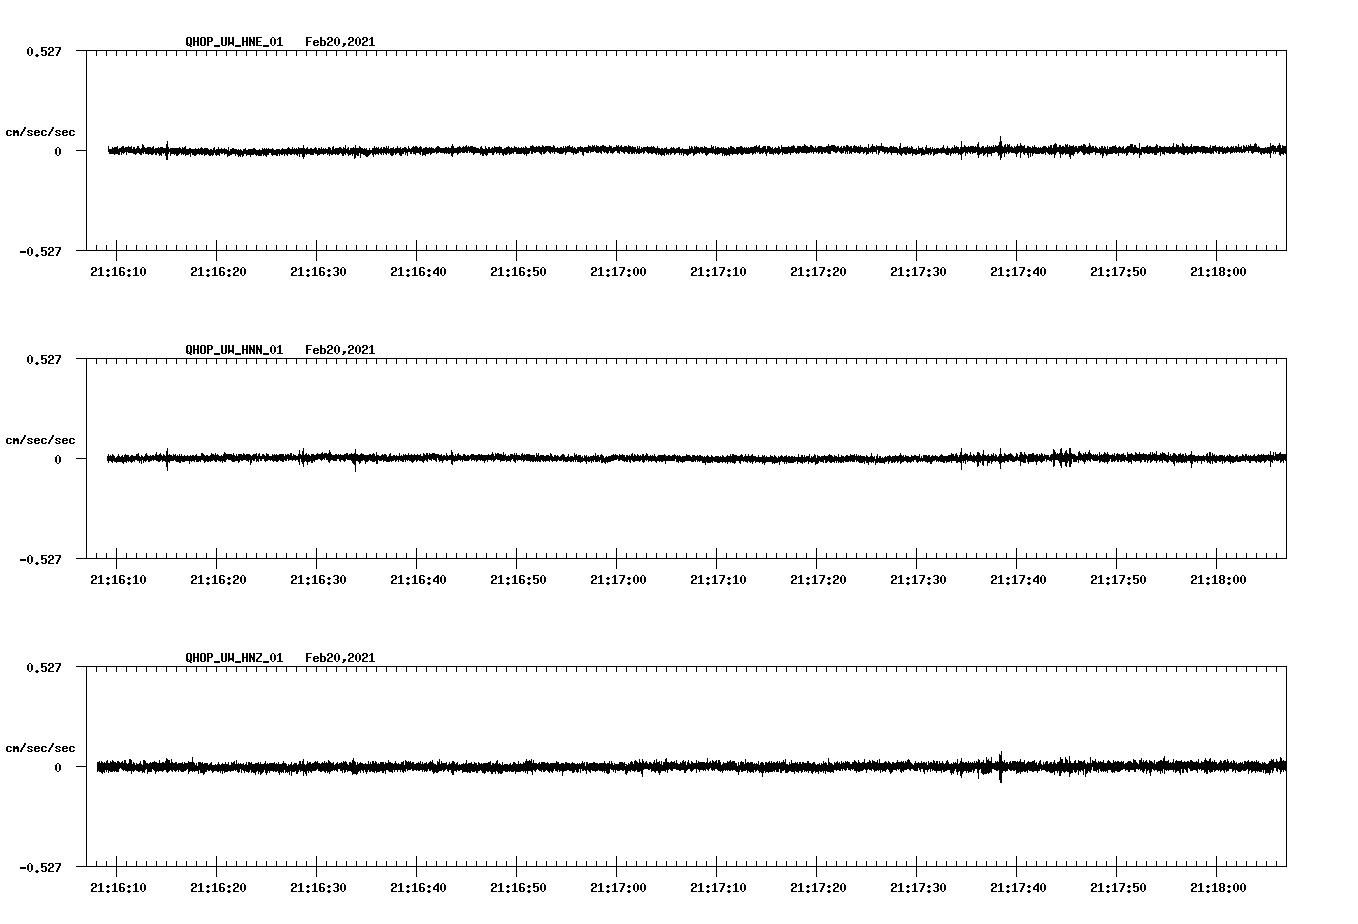The height and width of the screenshot is (924, 1358).
Task: Click the 0.527 upper amplitude value on top plot
Action: (x=44, y=51)
